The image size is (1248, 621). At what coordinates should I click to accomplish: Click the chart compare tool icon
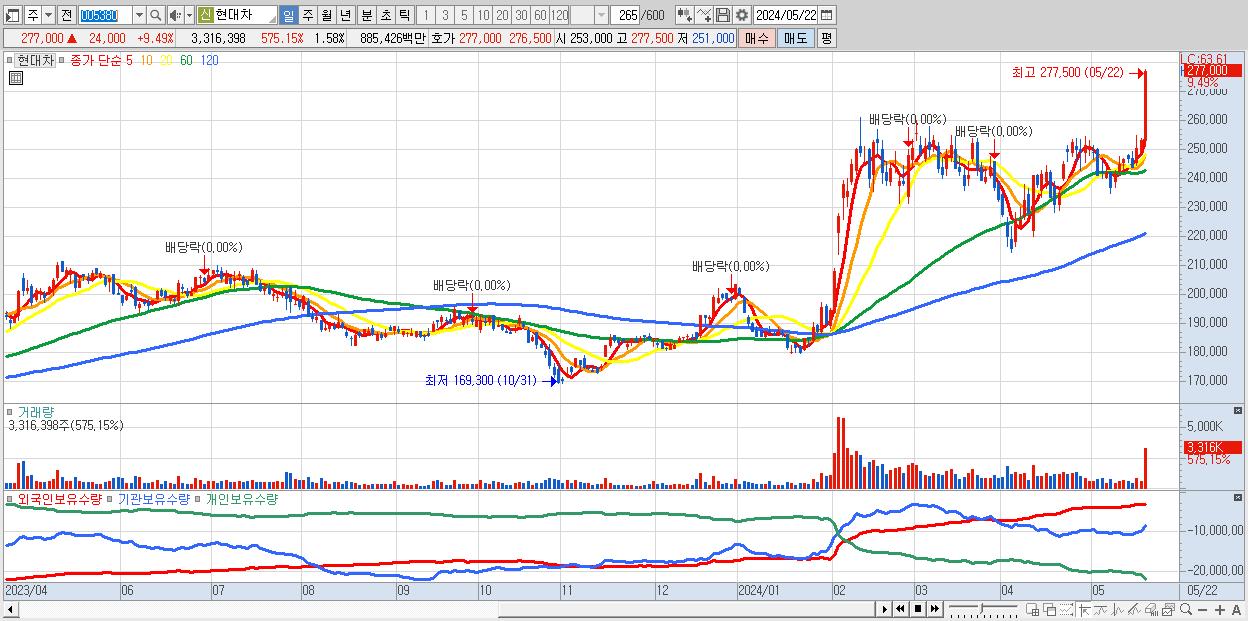(x=686, y=15)
